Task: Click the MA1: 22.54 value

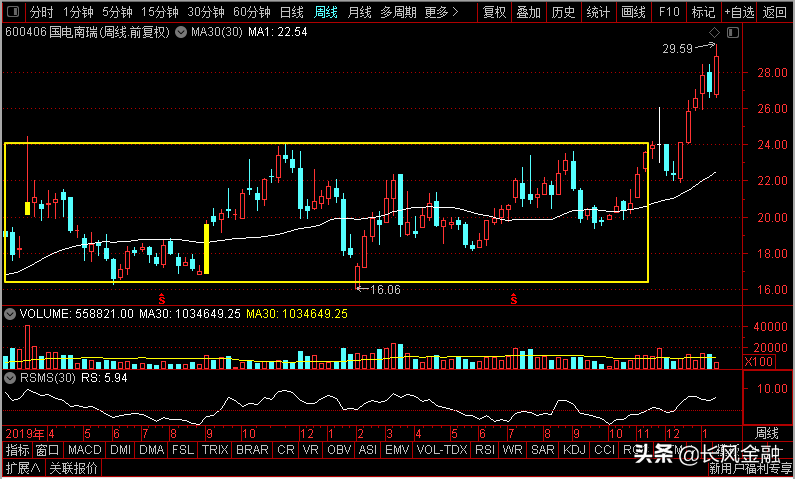Action: [278, 32]
